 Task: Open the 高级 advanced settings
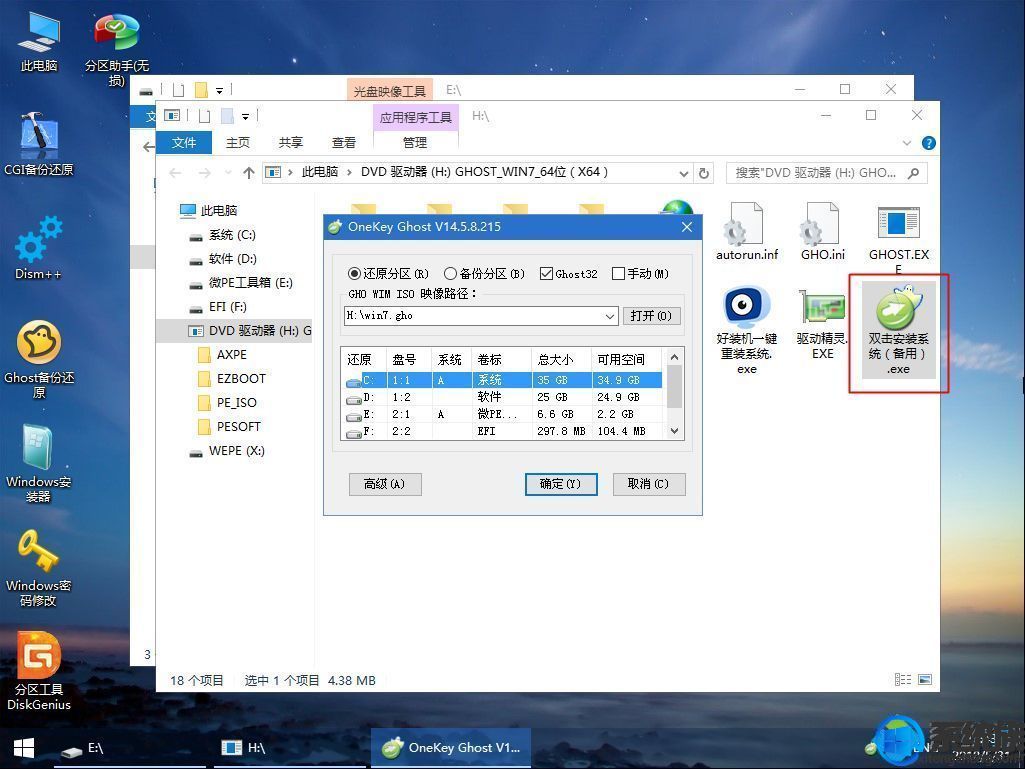[384, 484]
